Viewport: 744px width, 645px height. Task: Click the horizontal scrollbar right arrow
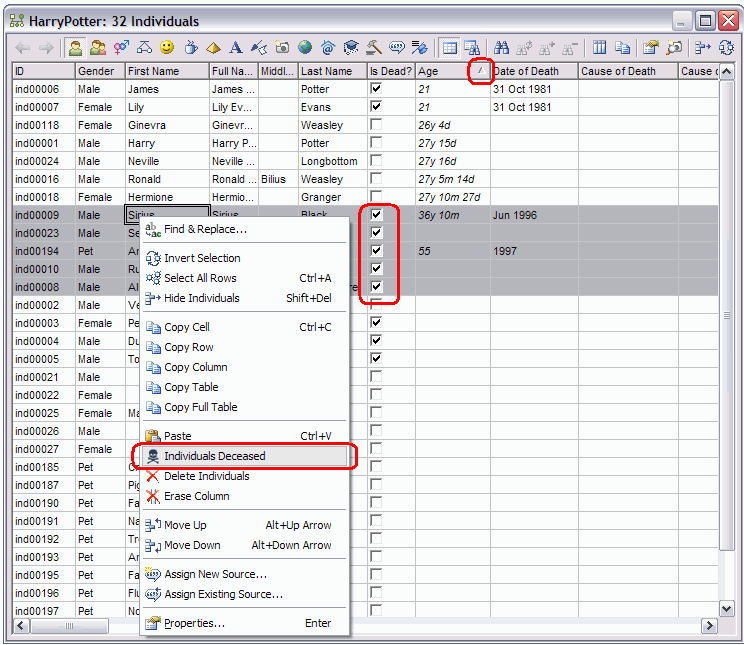click(x=709, y=626)
